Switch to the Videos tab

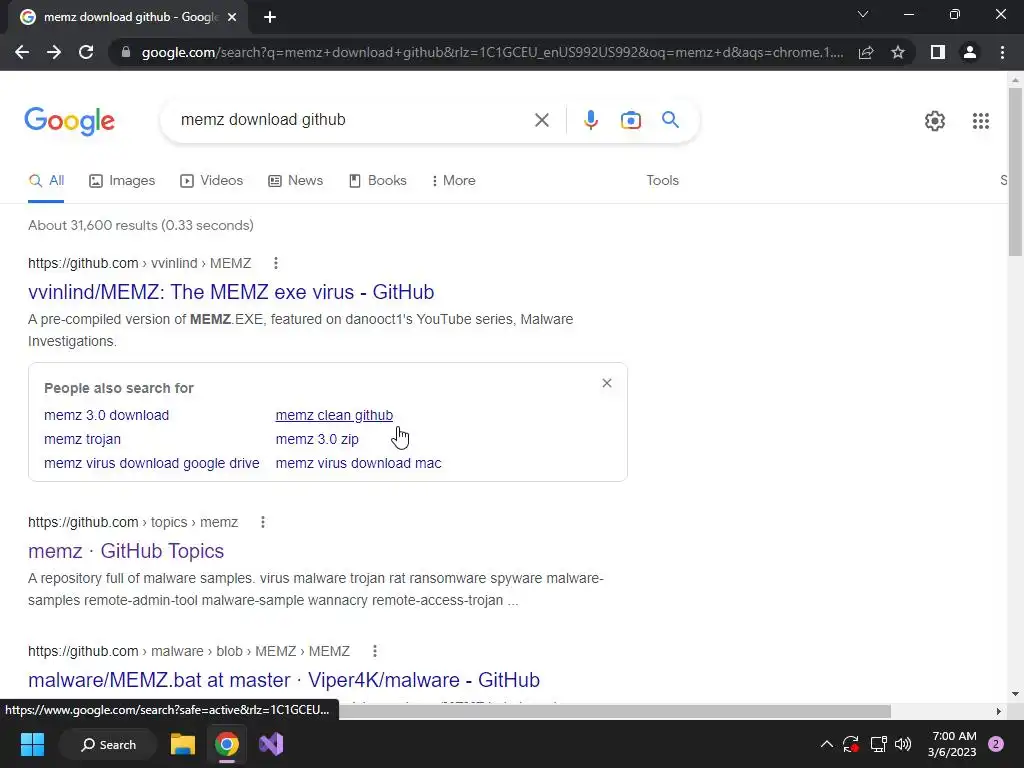point(212,181)
